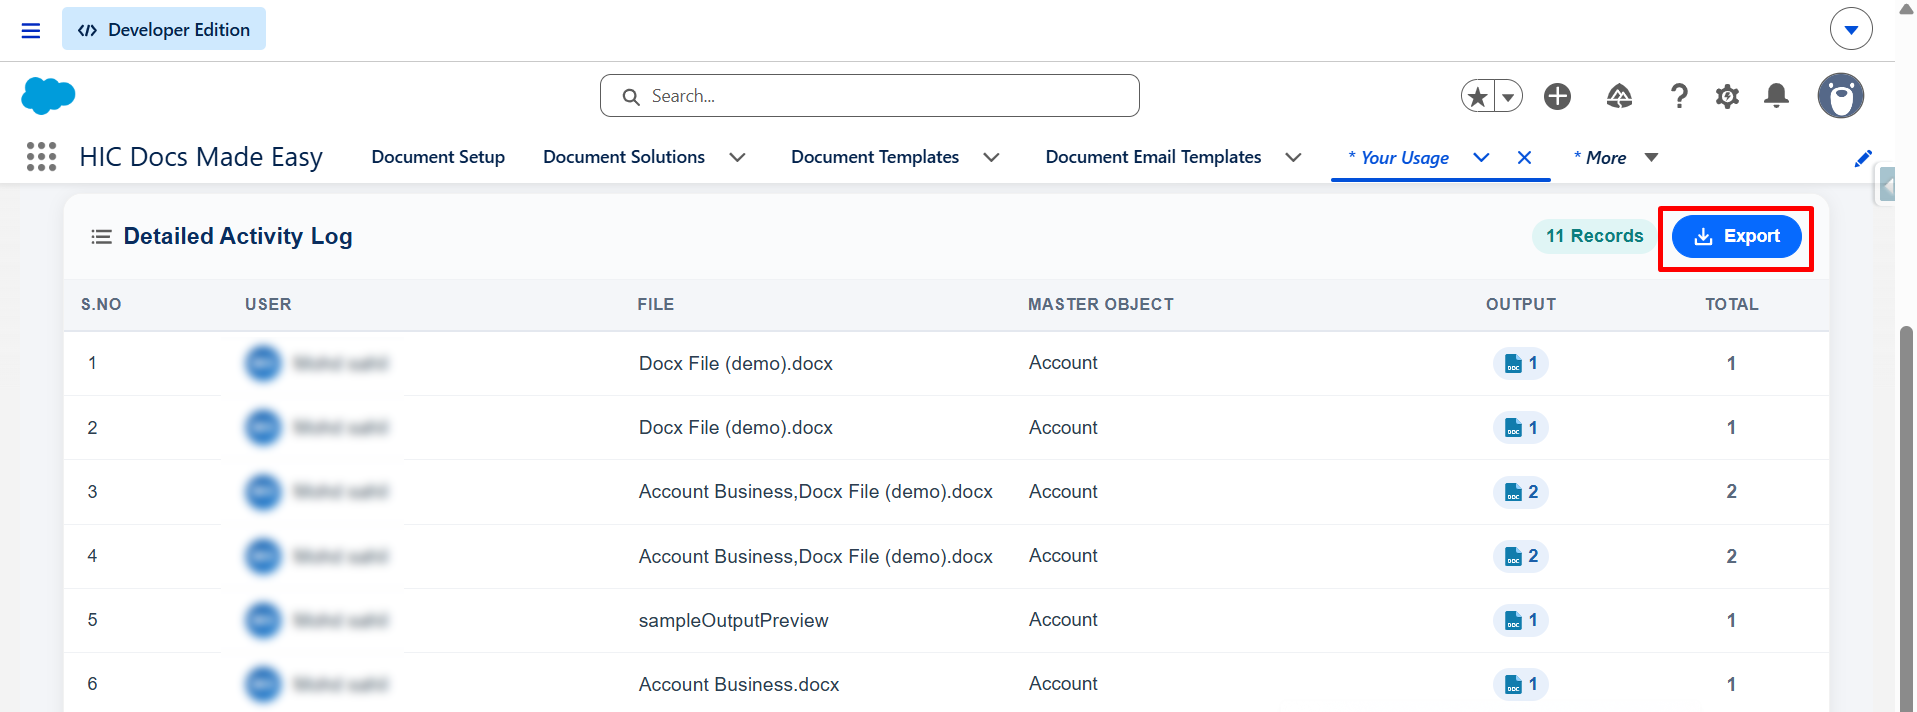
Task: Click sampleOutputPreview file name
Action: 734,620
